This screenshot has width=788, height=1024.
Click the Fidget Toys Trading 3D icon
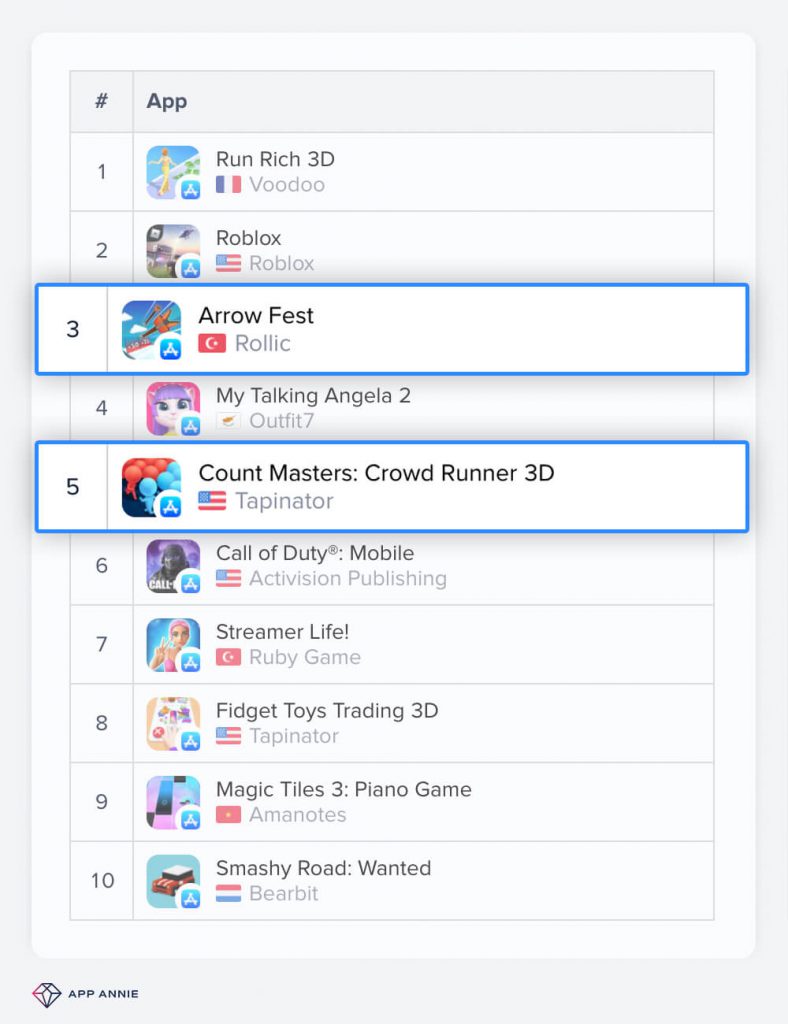[173, 724]
